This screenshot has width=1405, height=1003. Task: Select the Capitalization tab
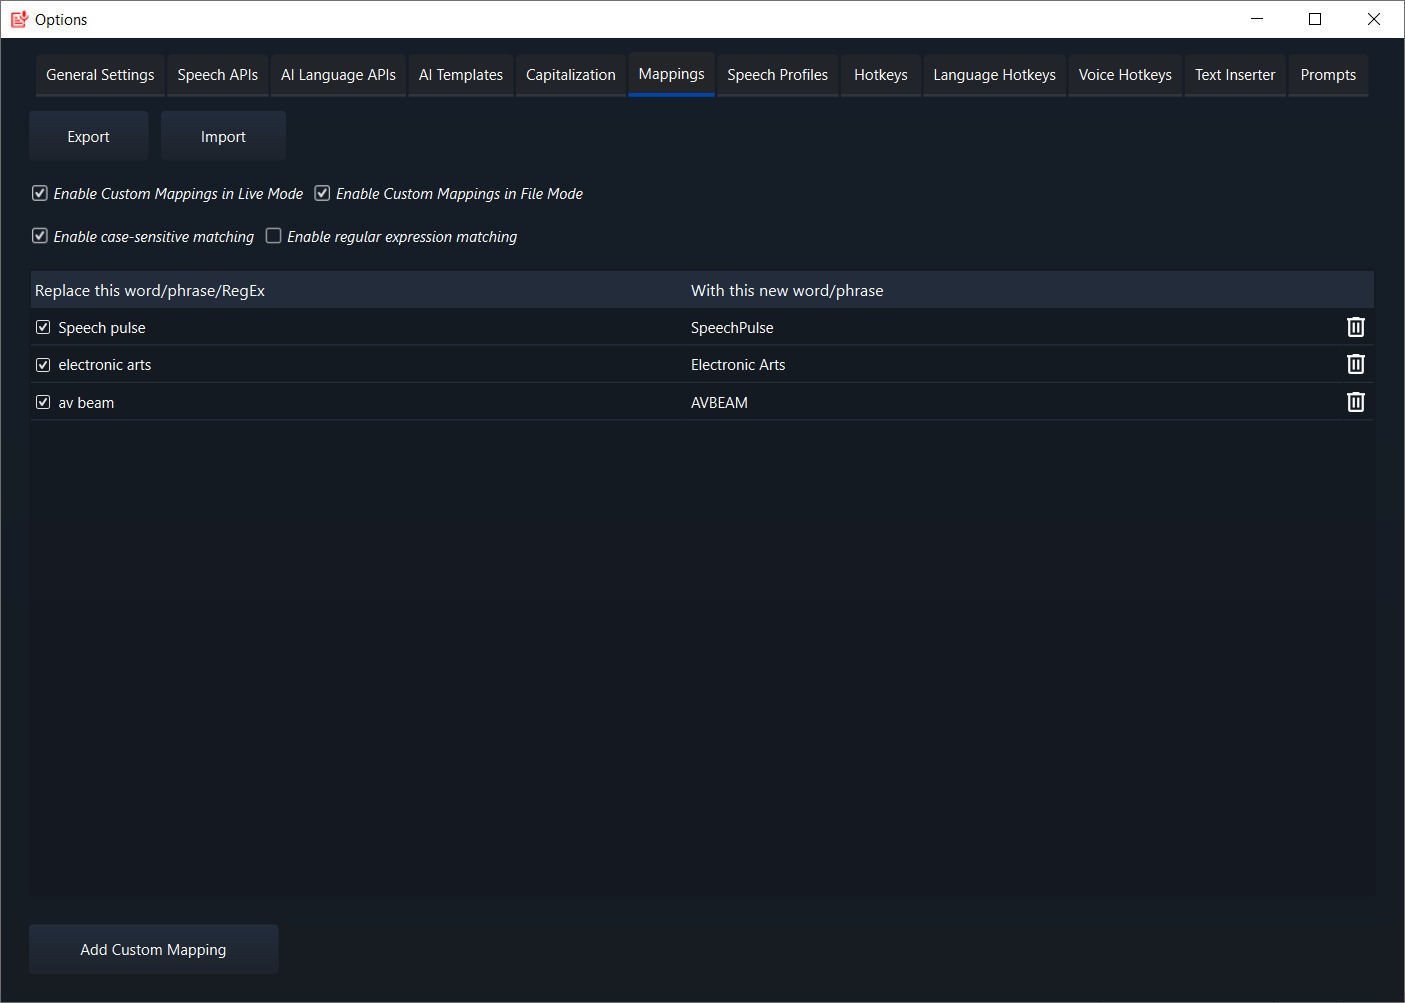point(570,74)
